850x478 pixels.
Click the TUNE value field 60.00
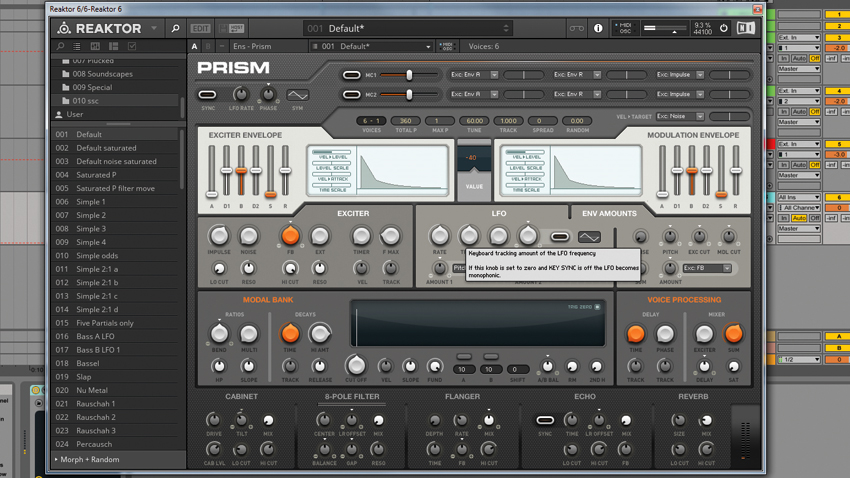coord(474,121)
